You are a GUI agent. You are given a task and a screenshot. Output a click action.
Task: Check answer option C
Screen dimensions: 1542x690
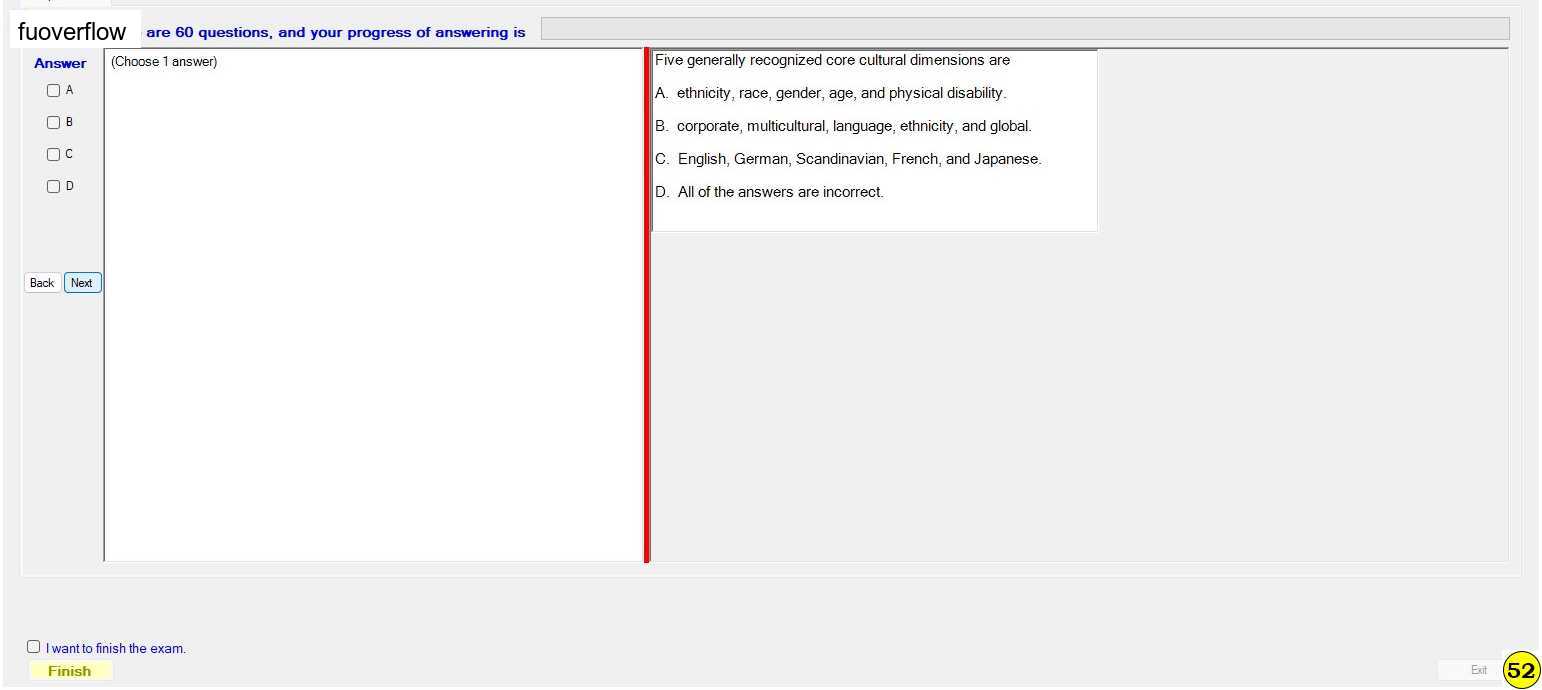pos(54,154)
